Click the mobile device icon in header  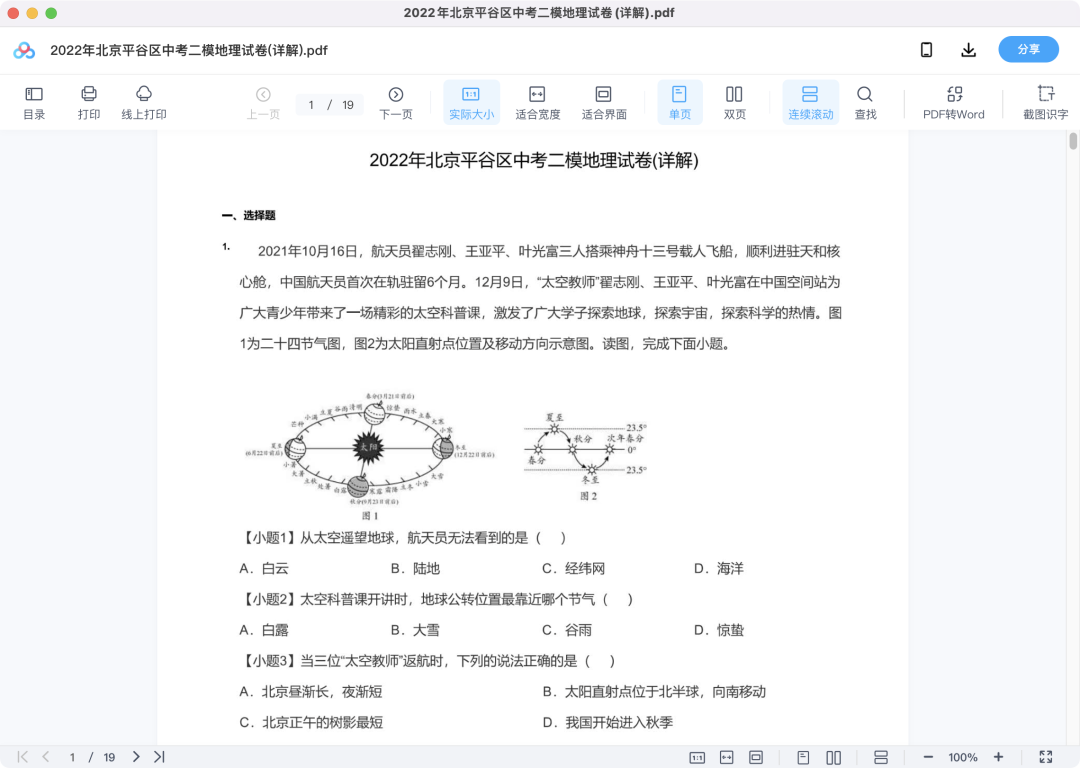coord(926,50)
